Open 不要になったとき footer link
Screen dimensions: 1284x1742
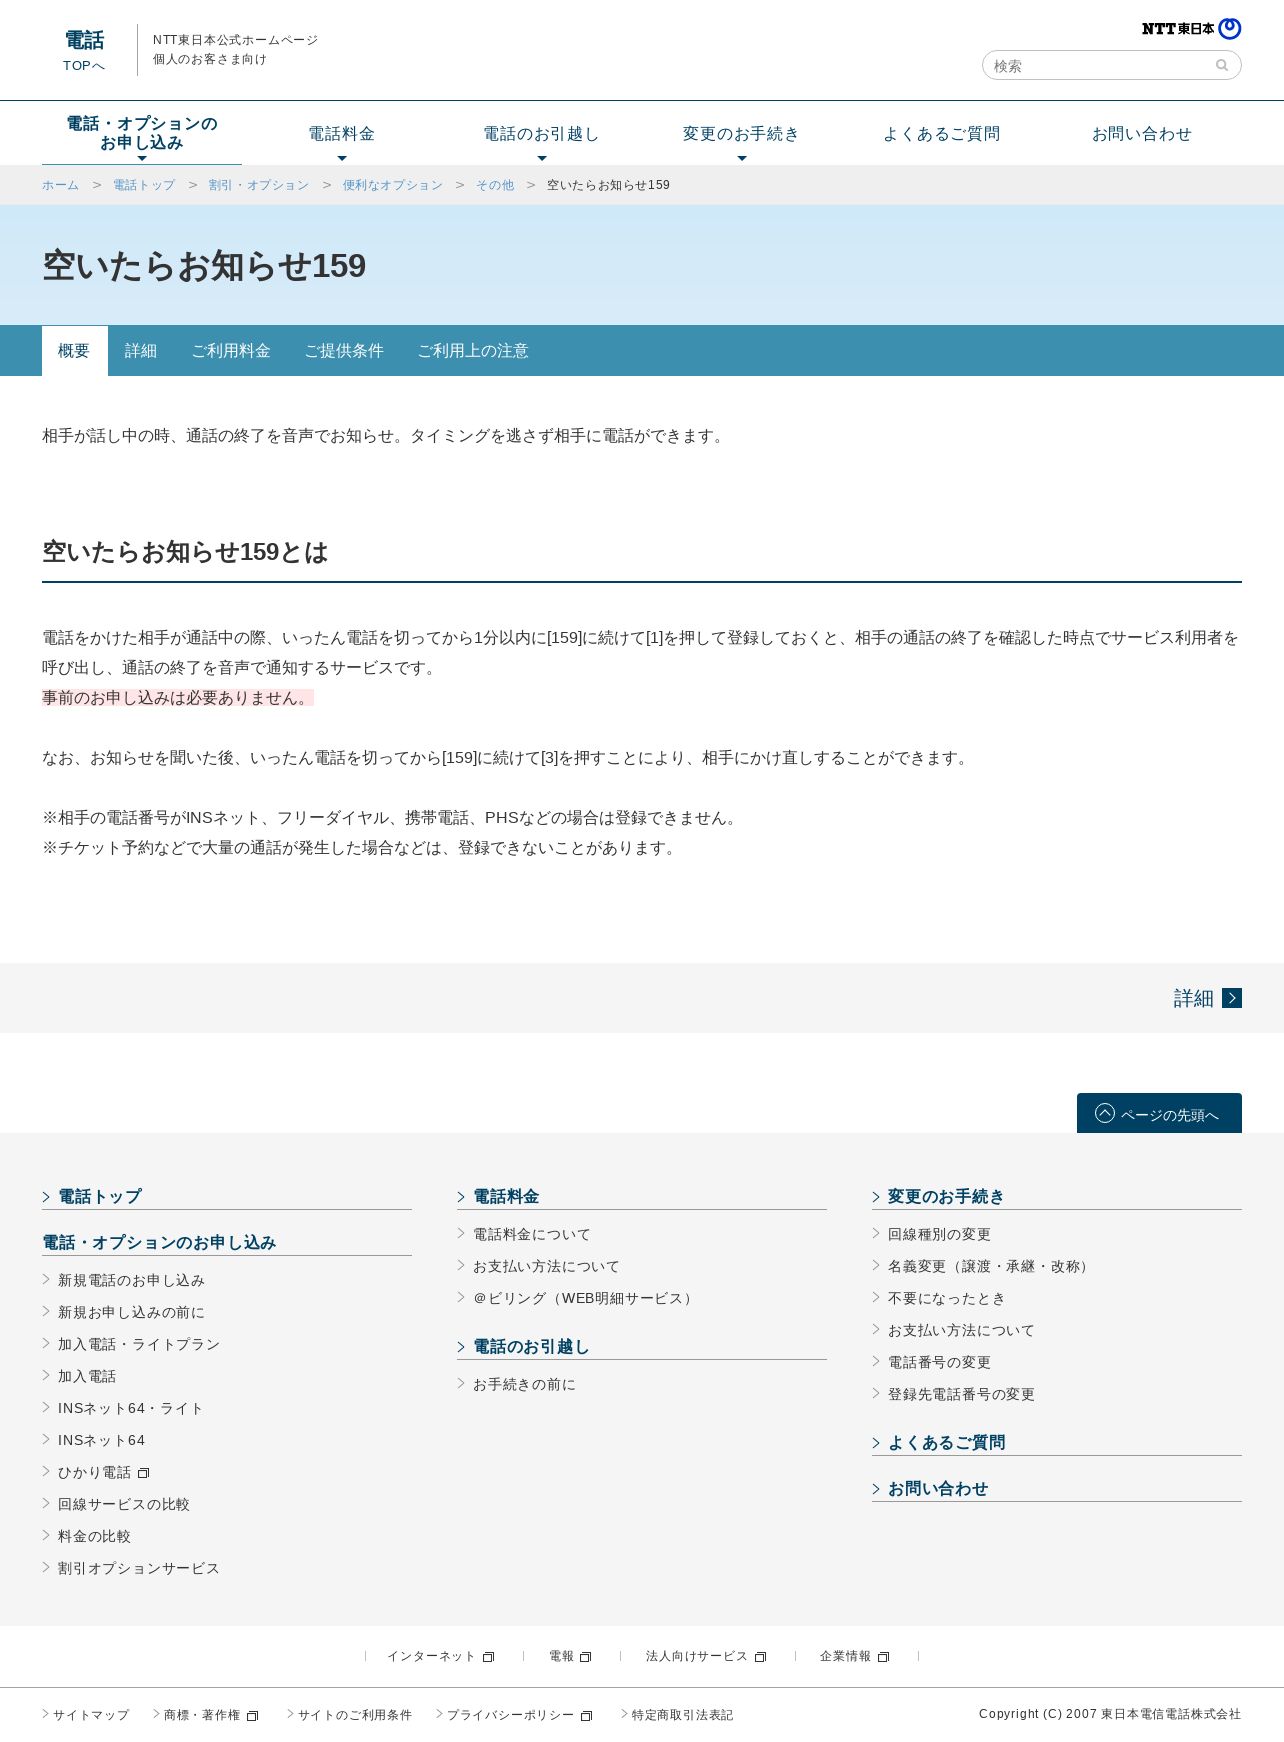947,1298
